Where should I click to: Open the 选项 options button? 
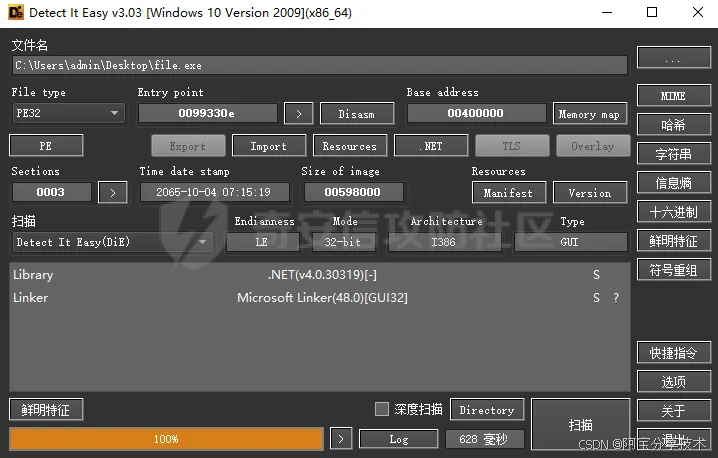tap(674, 382)
